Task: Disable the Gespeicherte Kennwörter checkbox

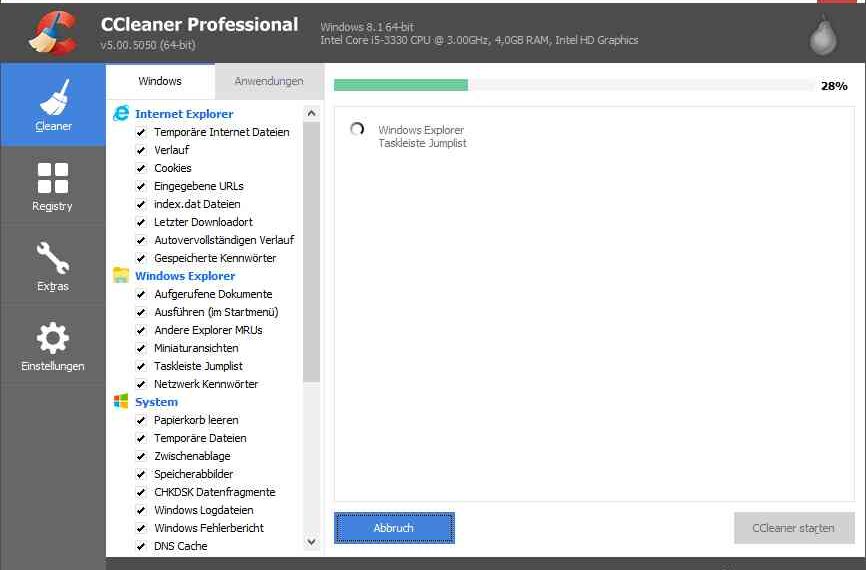Action: (x=141, y=258)
